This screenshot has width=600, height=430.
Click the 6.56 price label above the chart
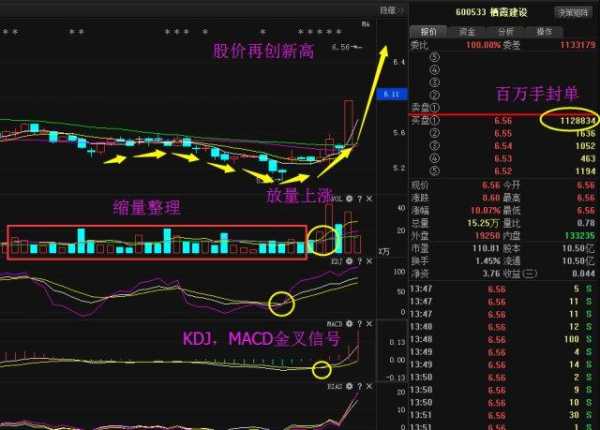[341, 47]
